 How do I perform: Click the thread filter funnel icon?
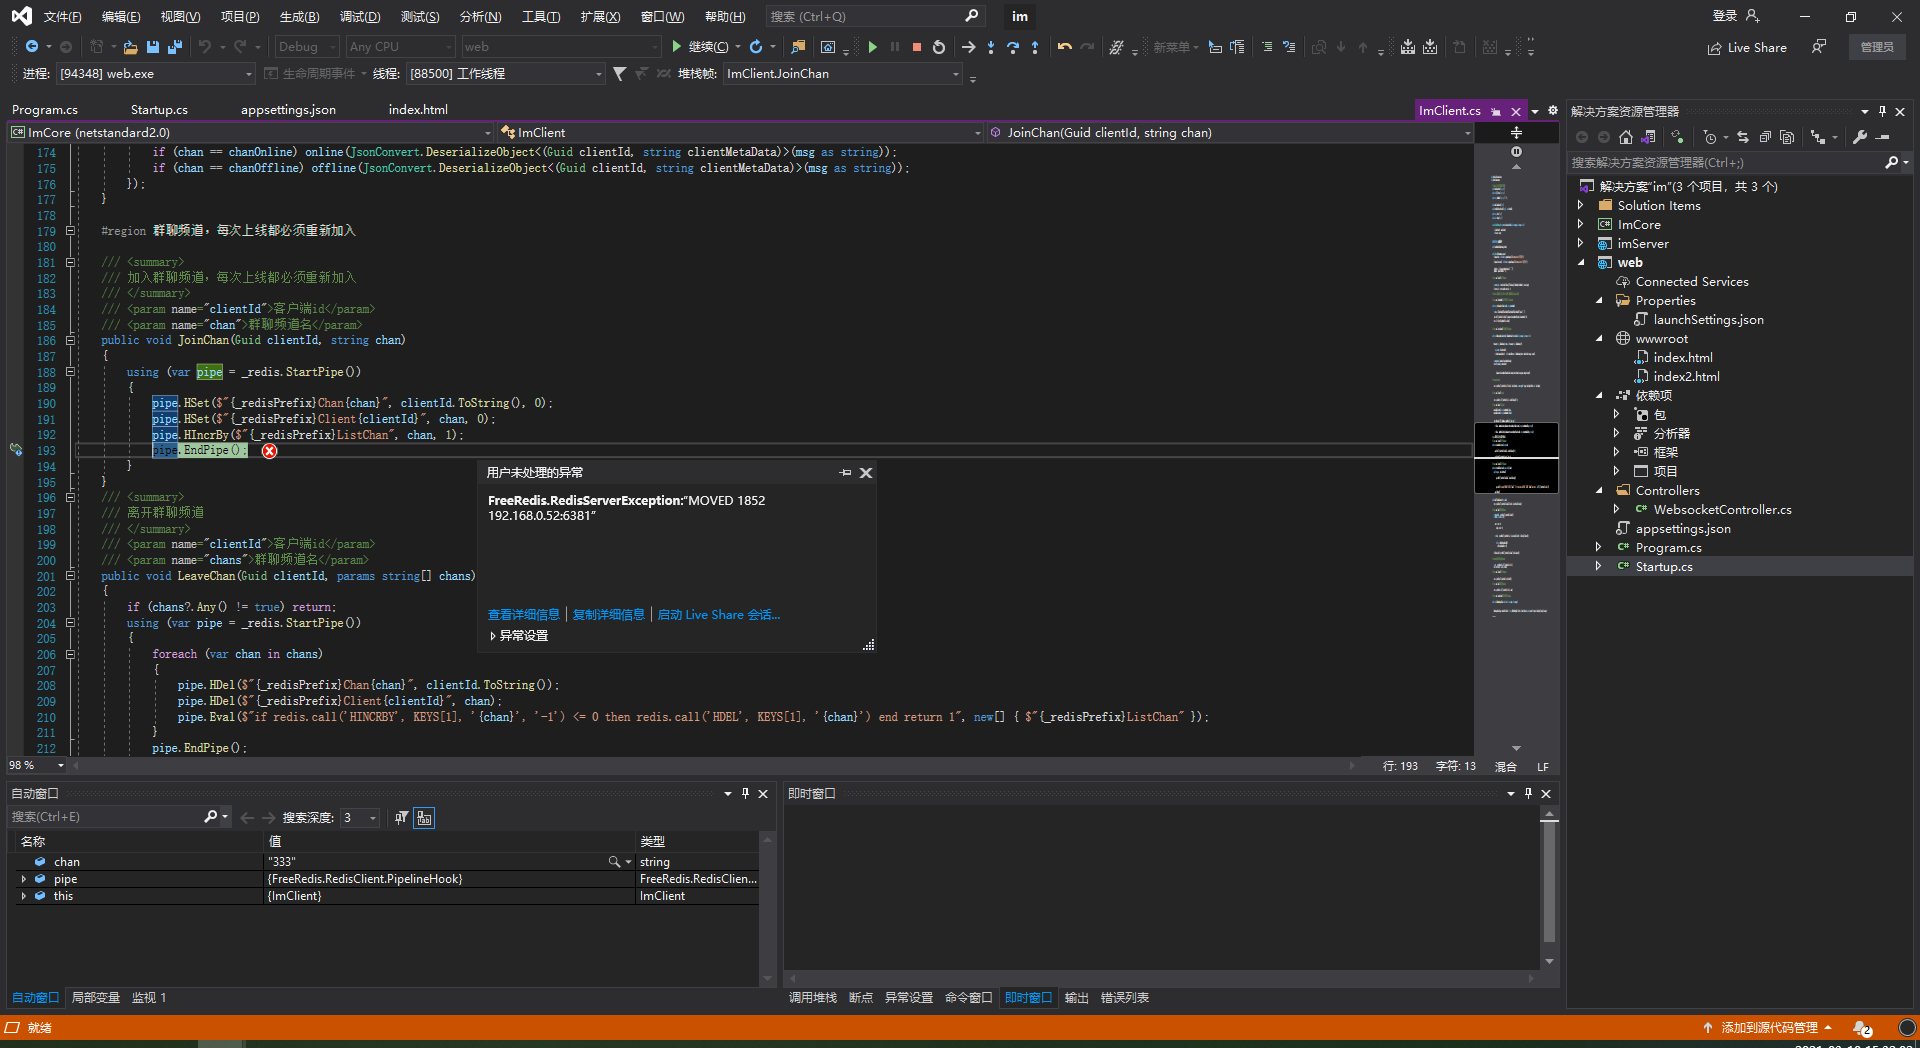click(620, 74)
